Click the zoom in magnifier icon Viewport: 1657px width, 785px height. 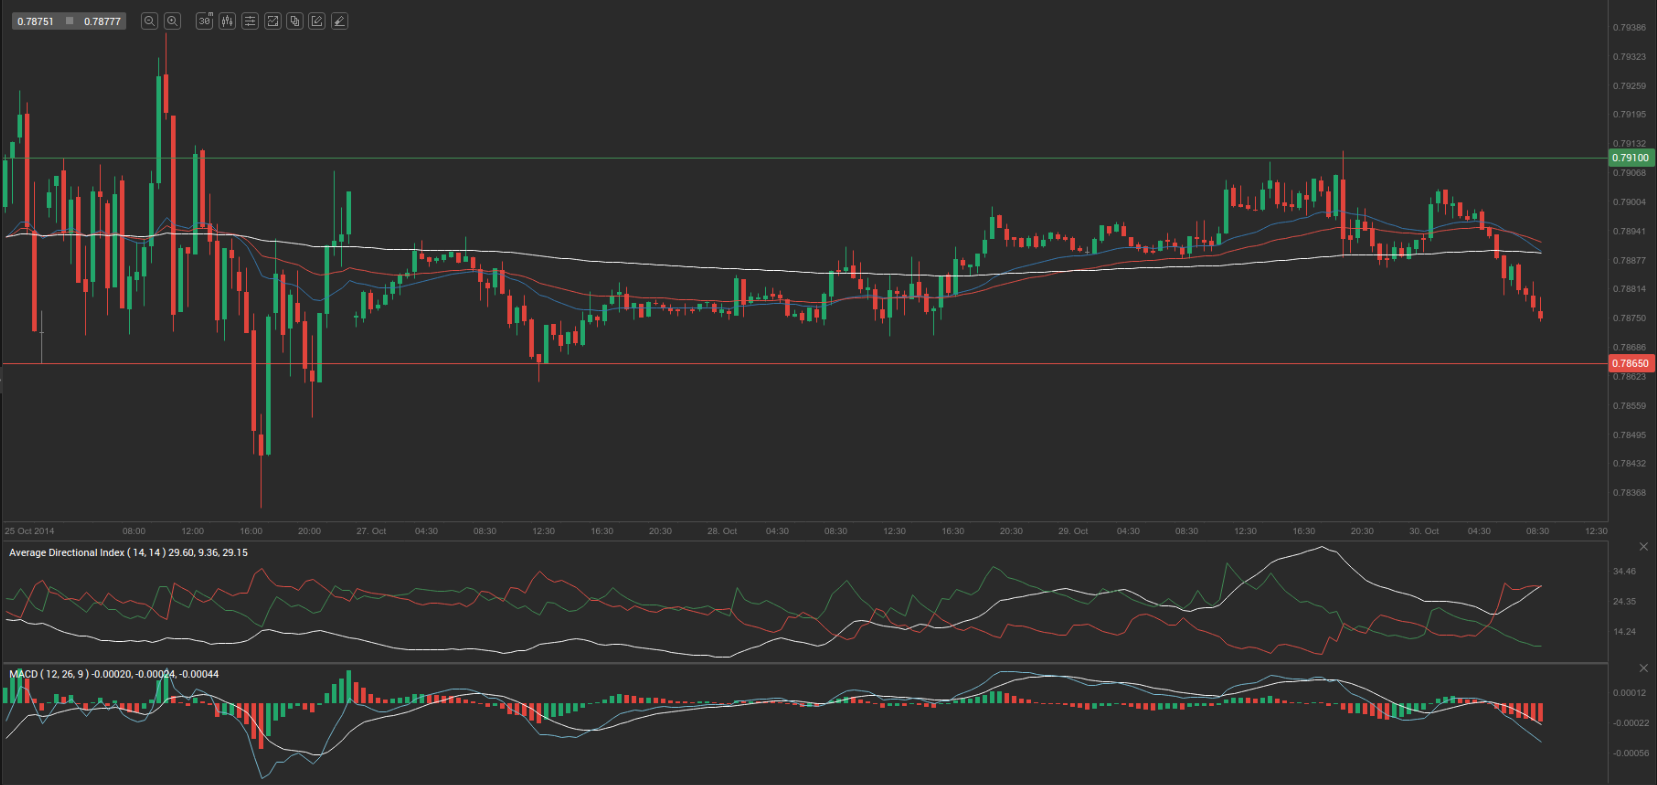[172, 21]
